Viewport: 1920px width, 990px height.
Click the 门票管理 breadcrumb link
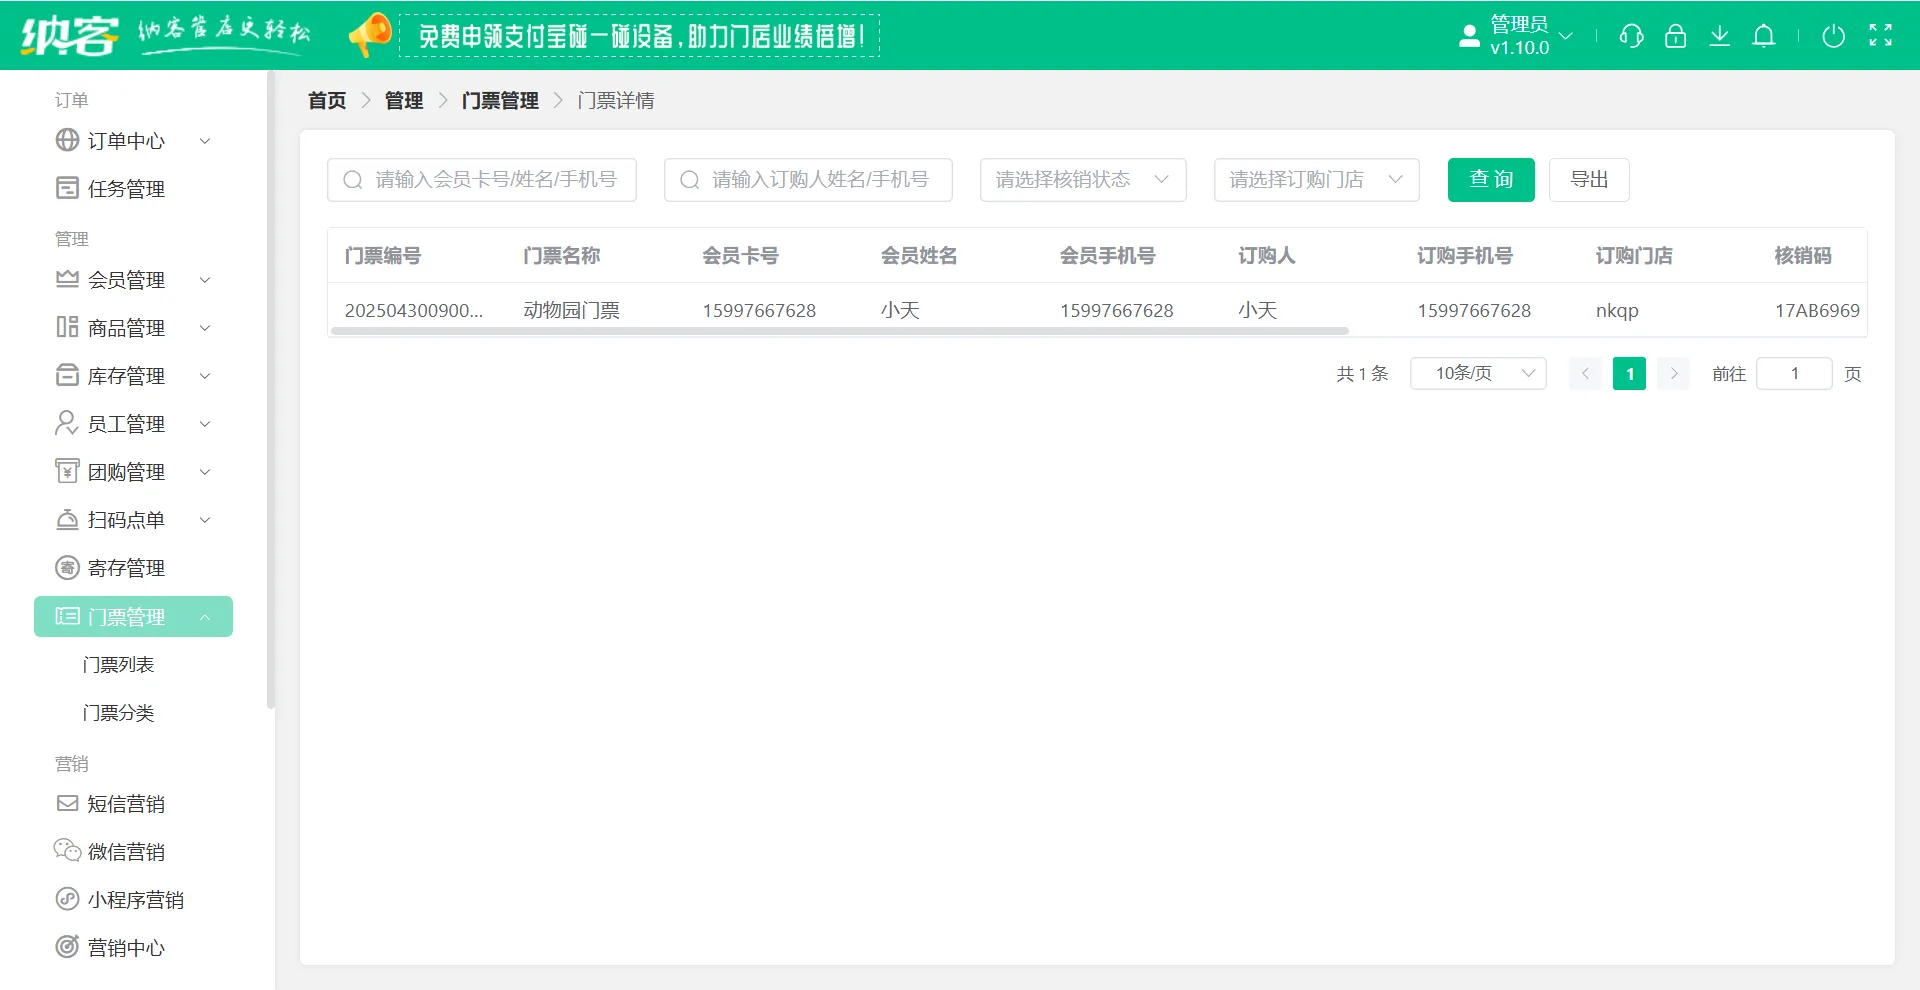[x=500, y=101]
